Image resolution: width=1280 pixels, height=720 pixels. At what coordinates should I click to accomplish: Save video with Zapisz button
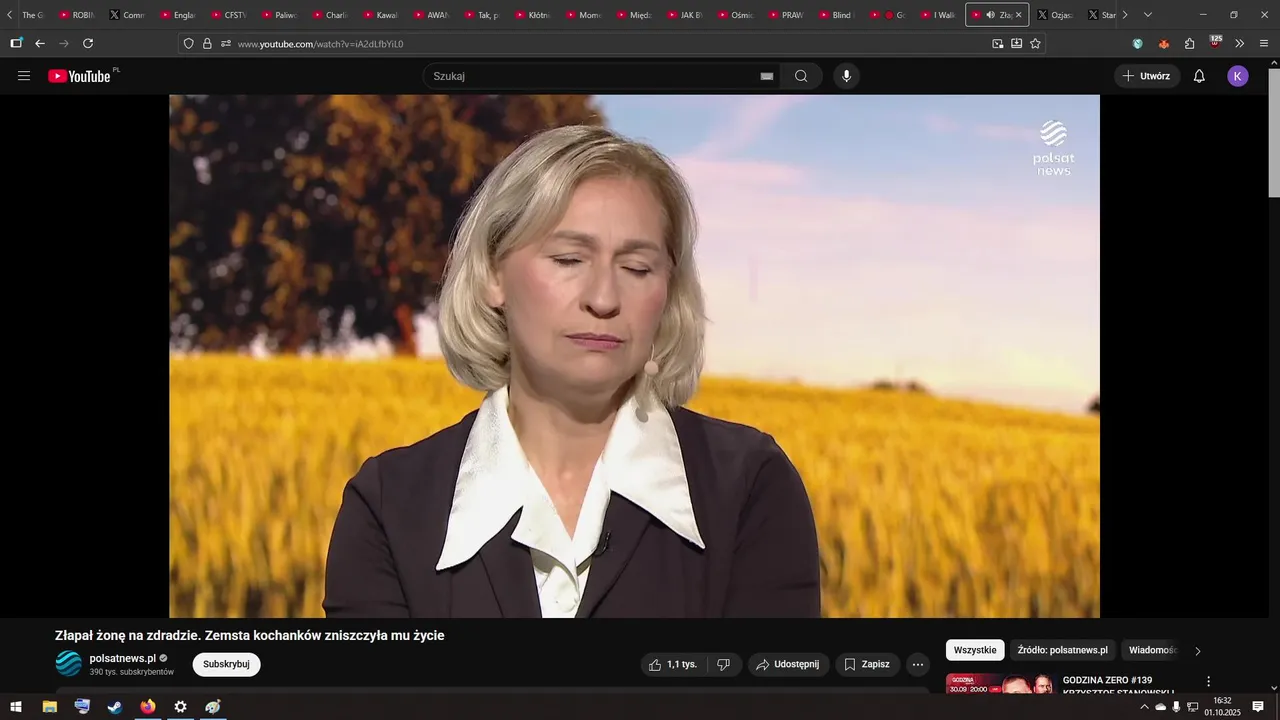(867, 664)
